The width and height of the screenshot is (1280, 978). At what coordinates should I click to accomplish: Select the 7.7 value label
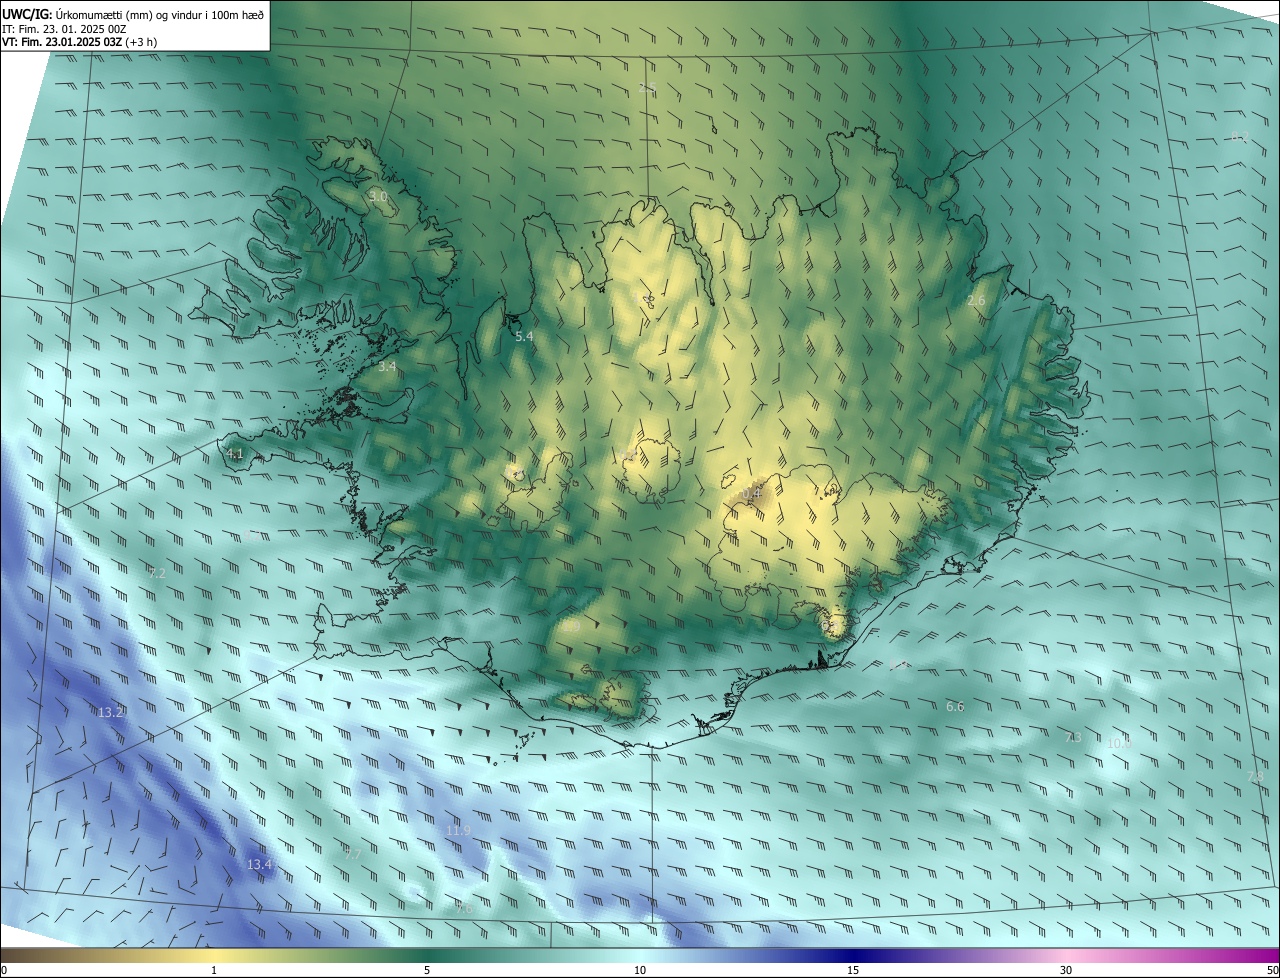pos(352,854)
